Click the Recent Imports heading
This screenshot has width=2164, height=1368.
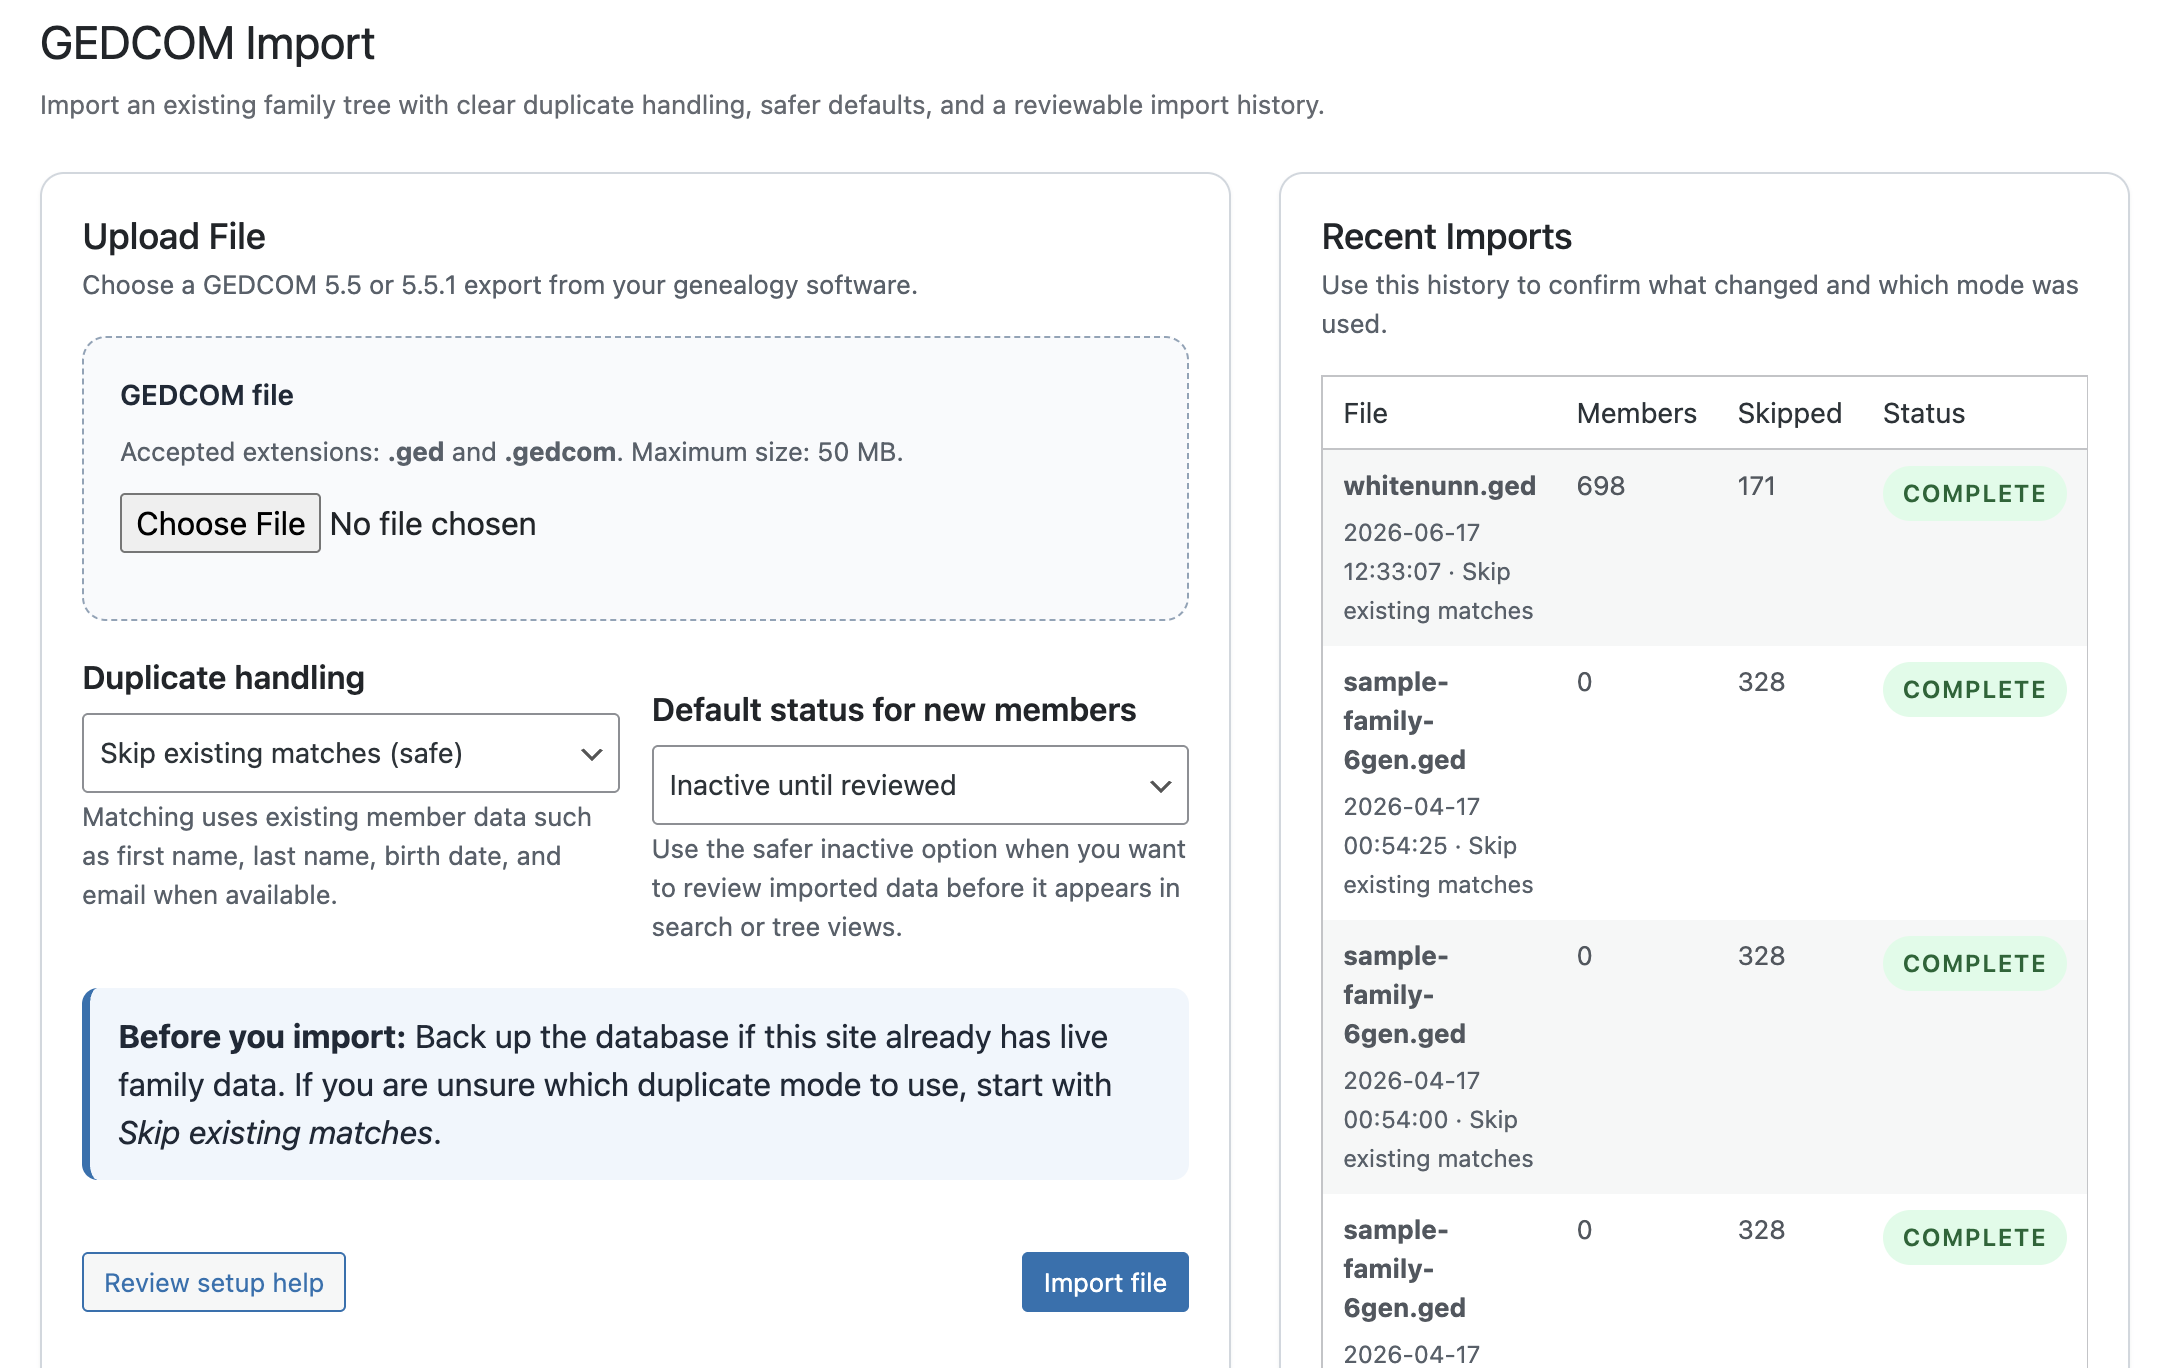(x=1446, y=237)
